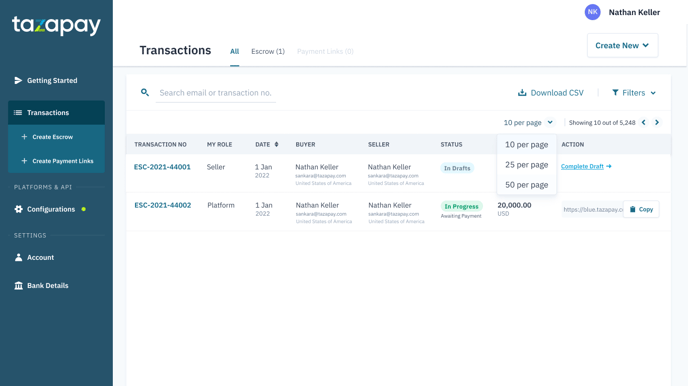Click the NK user avatar
688x386 pixels.
592,12
